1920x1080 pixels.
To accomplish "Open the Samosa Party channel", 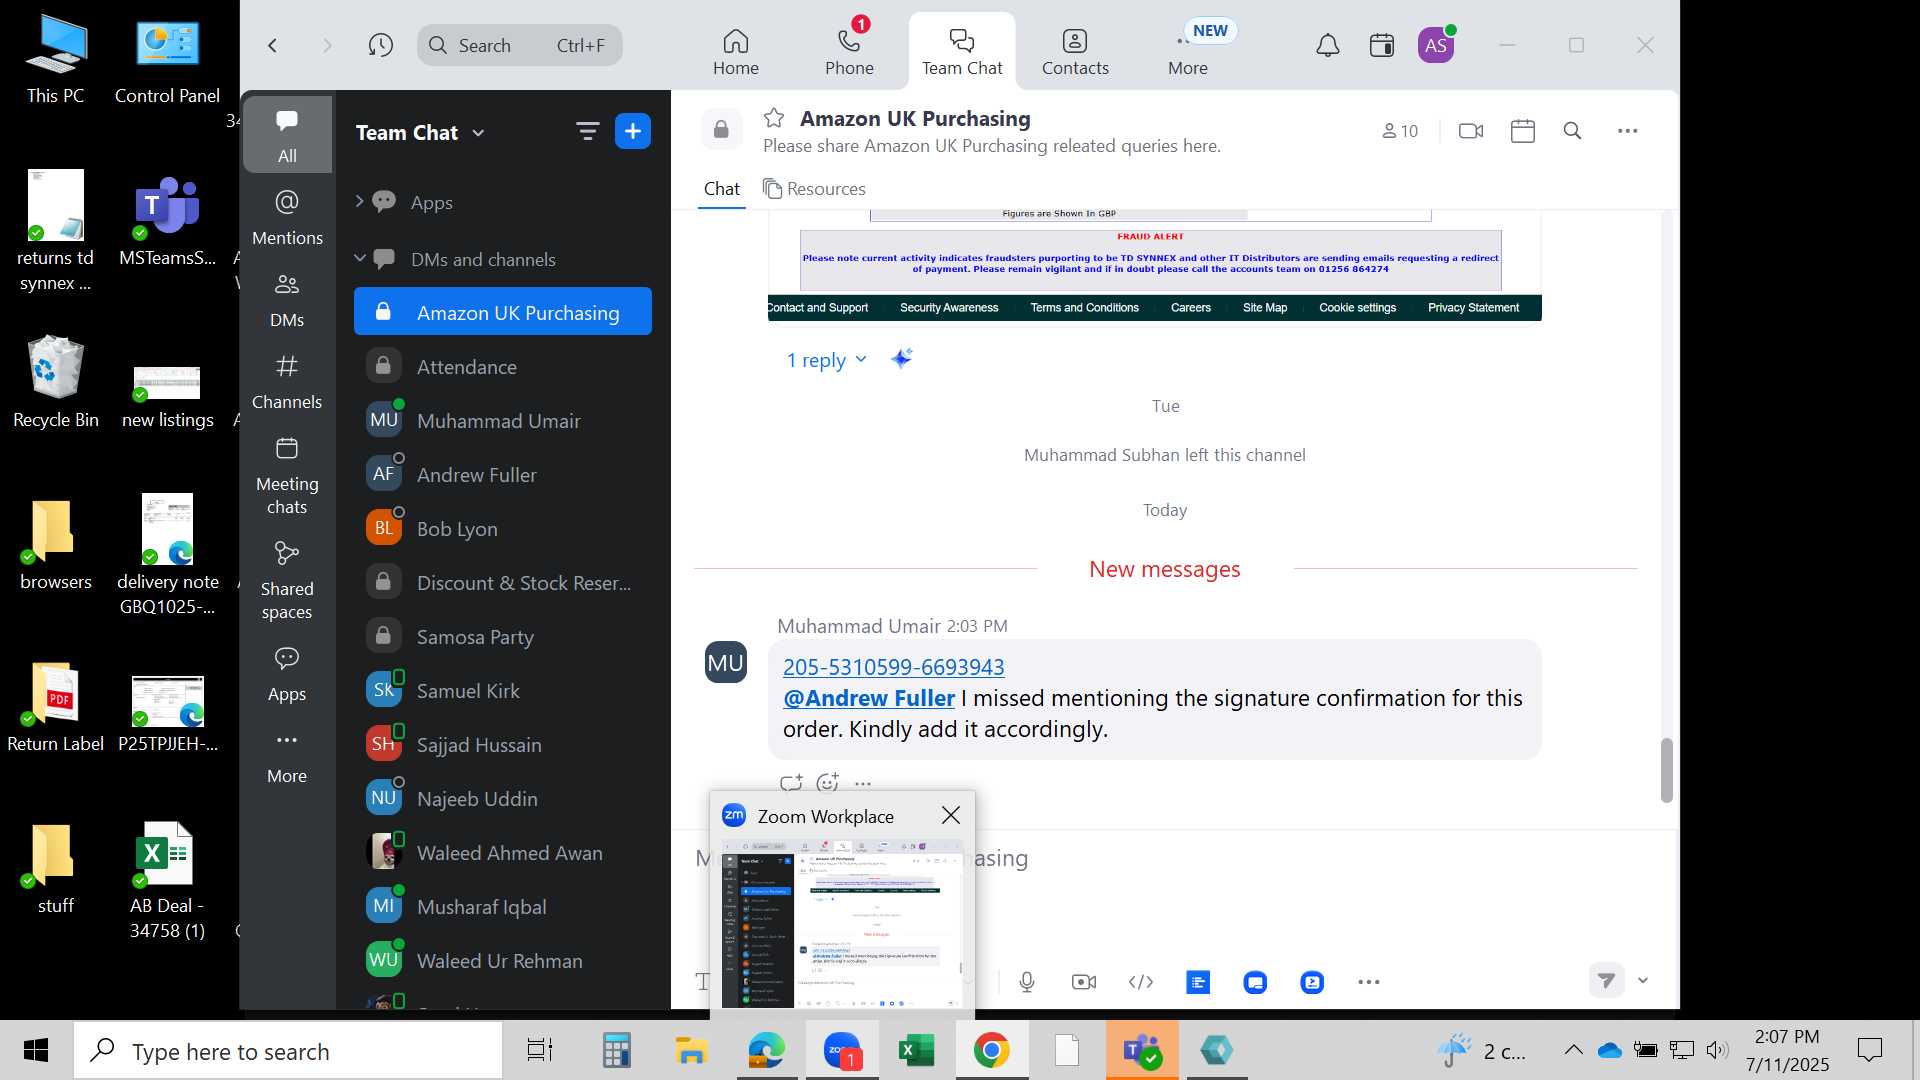I will click(502, 636).
